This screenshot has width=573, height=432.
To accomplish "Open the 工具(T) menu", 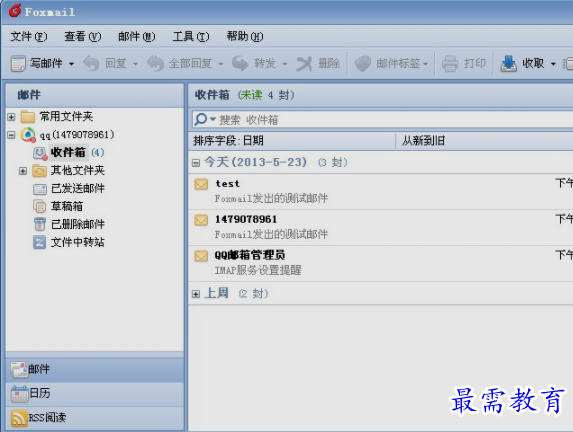I will point(191,36).
